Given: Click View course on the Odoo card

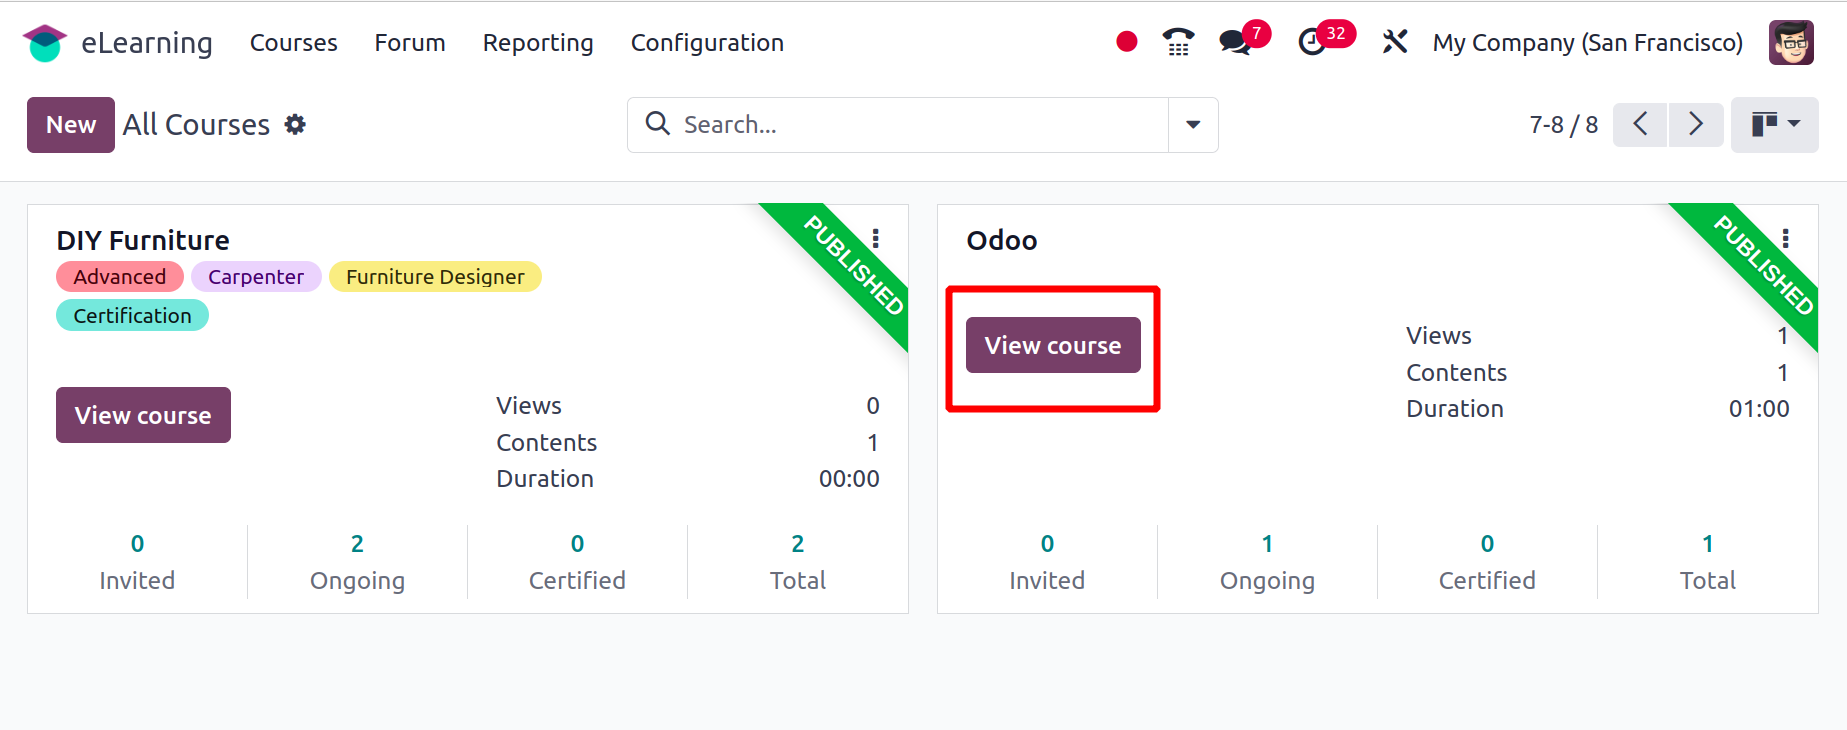Looking at the screenshot, I should coord(1053,345).
